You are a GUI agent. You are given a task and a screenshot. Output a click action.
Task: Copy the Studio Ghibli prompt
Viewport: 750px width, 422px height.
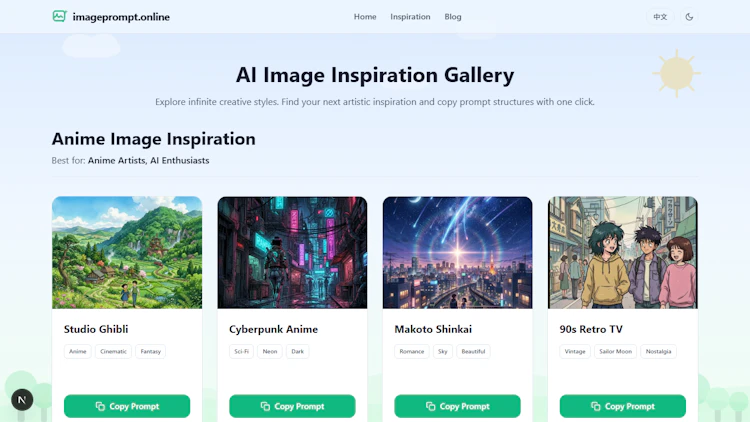pyautogui.click(x=127, y=406)
